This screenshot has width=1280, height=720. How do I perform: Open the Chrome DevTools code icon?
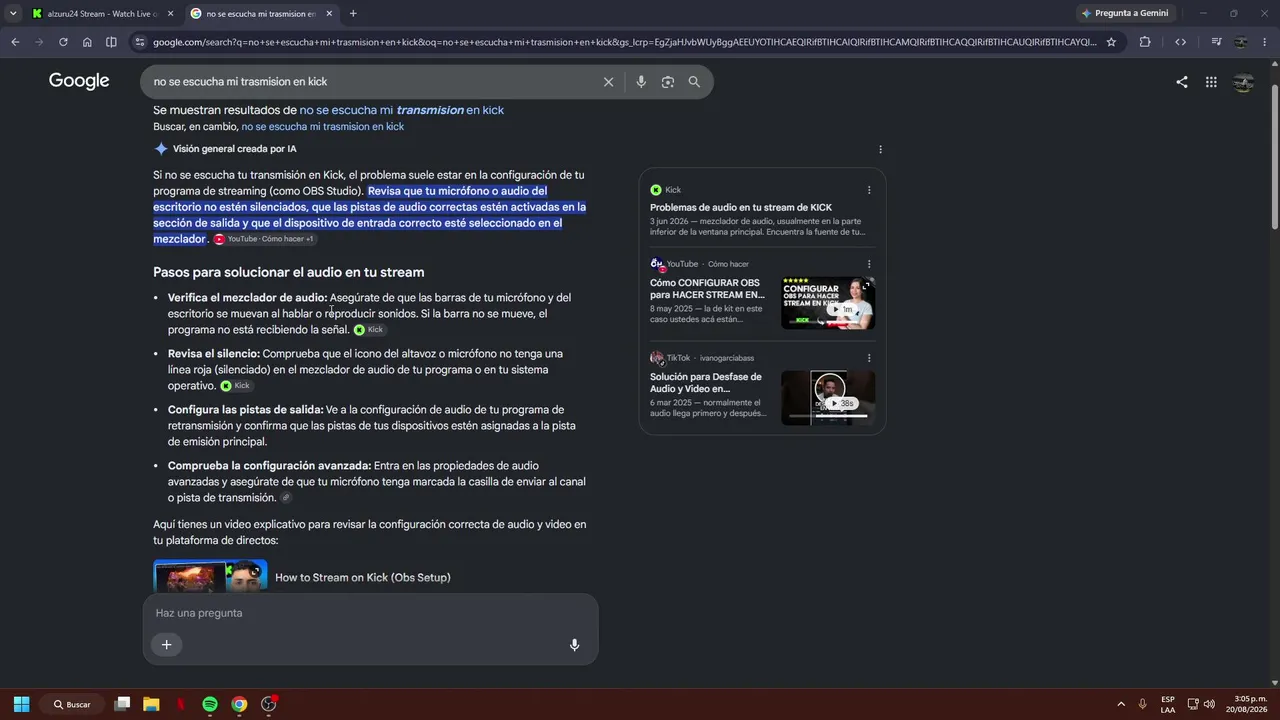click(x=1180, y=42)
